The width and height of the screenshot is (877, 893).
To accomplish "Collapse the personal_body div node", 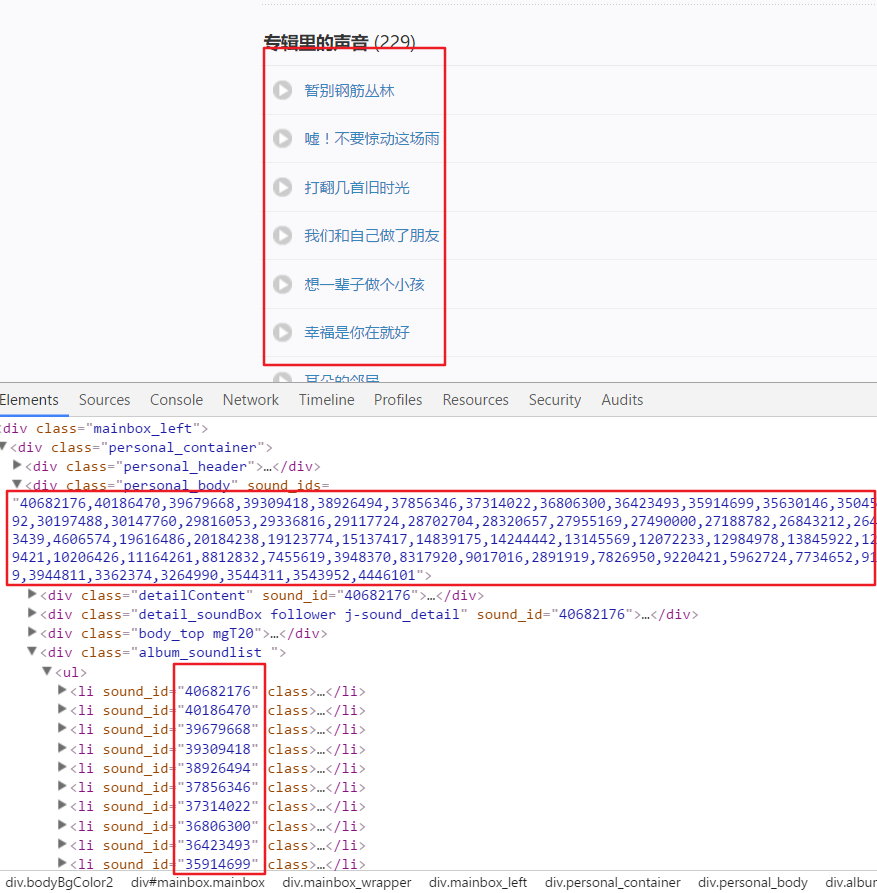I will (17, 484).
